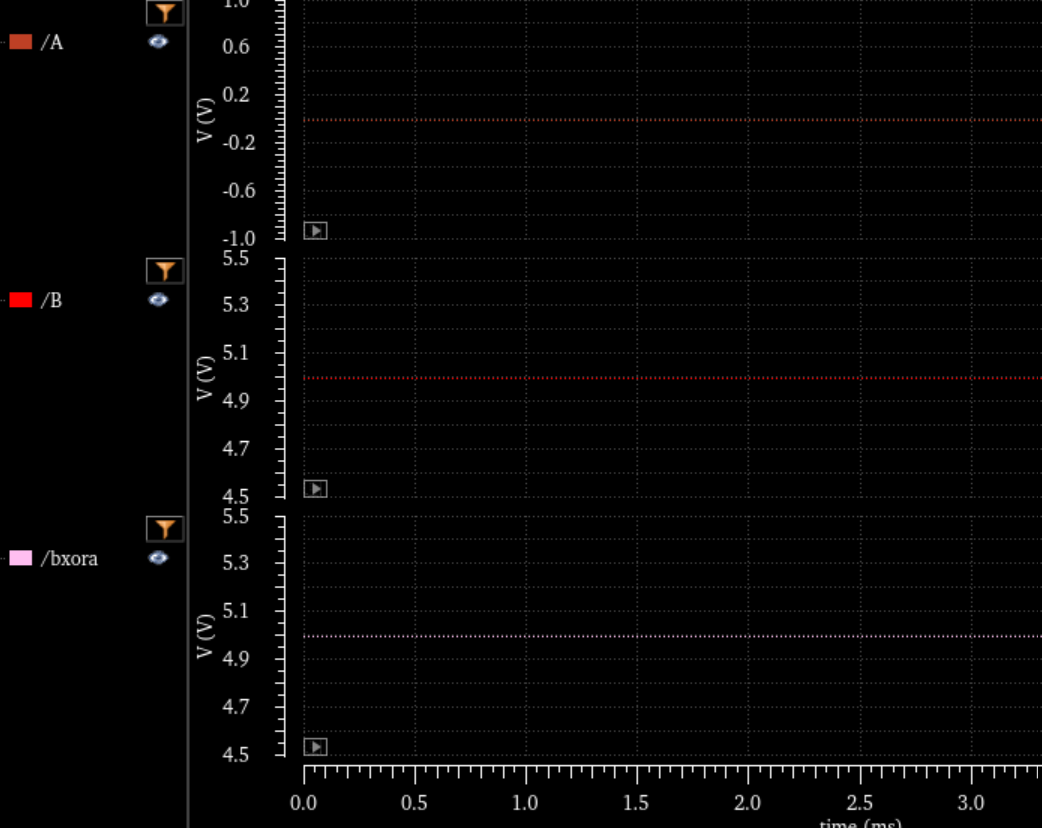Select the /bxora signal name

point(69,558)
